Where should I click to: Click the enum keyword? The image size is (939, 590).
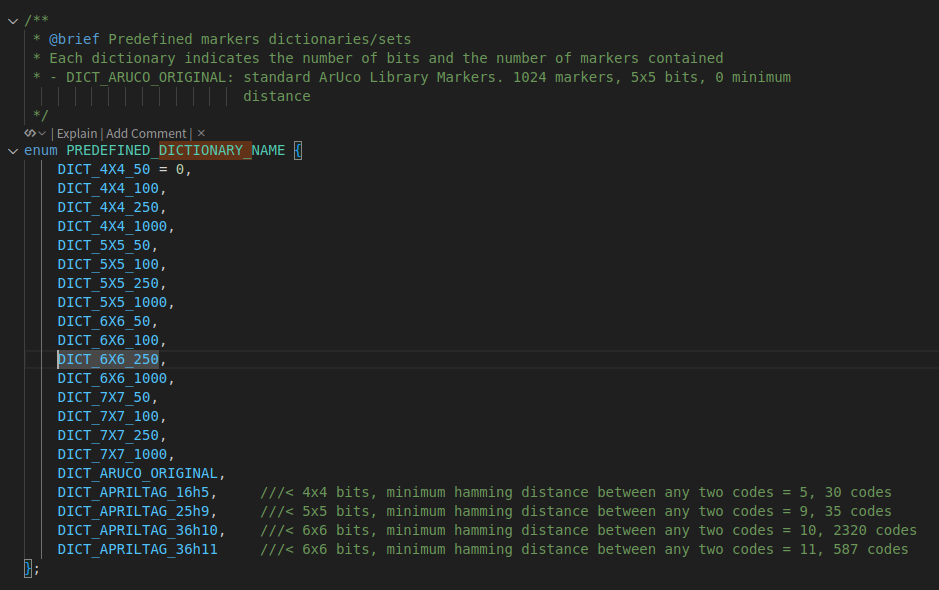coord(41,151)
